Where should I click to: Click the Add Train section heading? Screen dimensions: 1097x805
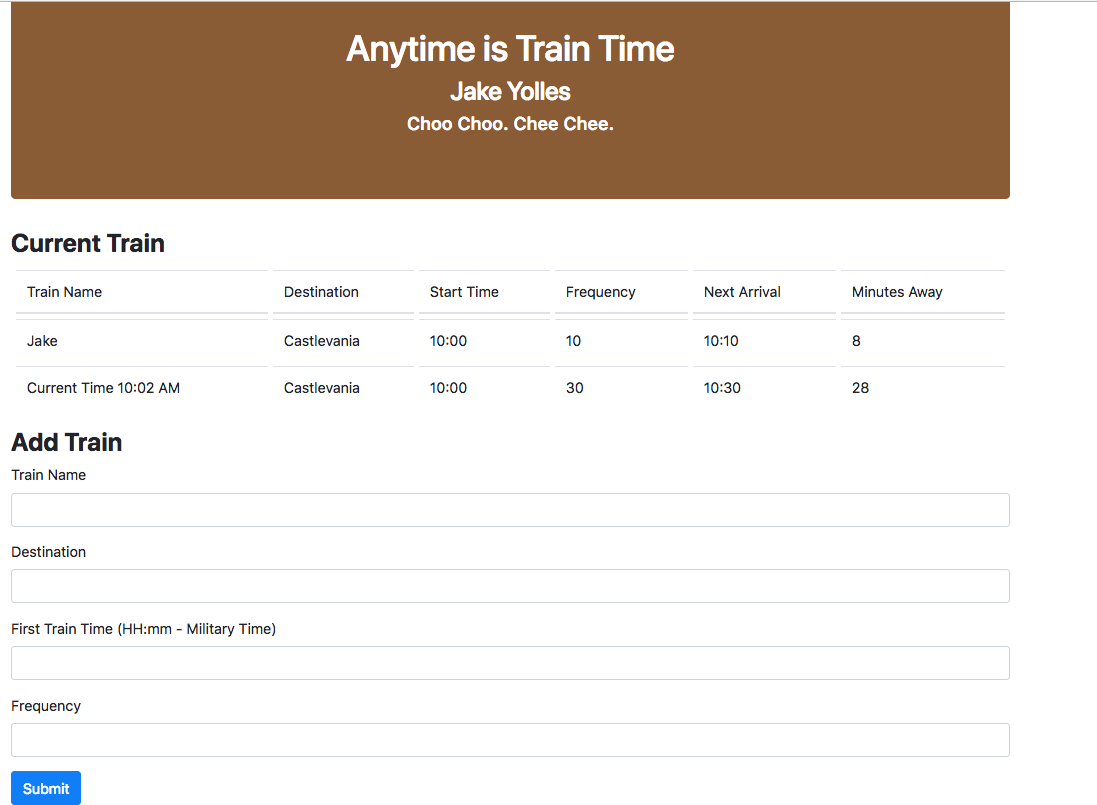coord(66,442)
